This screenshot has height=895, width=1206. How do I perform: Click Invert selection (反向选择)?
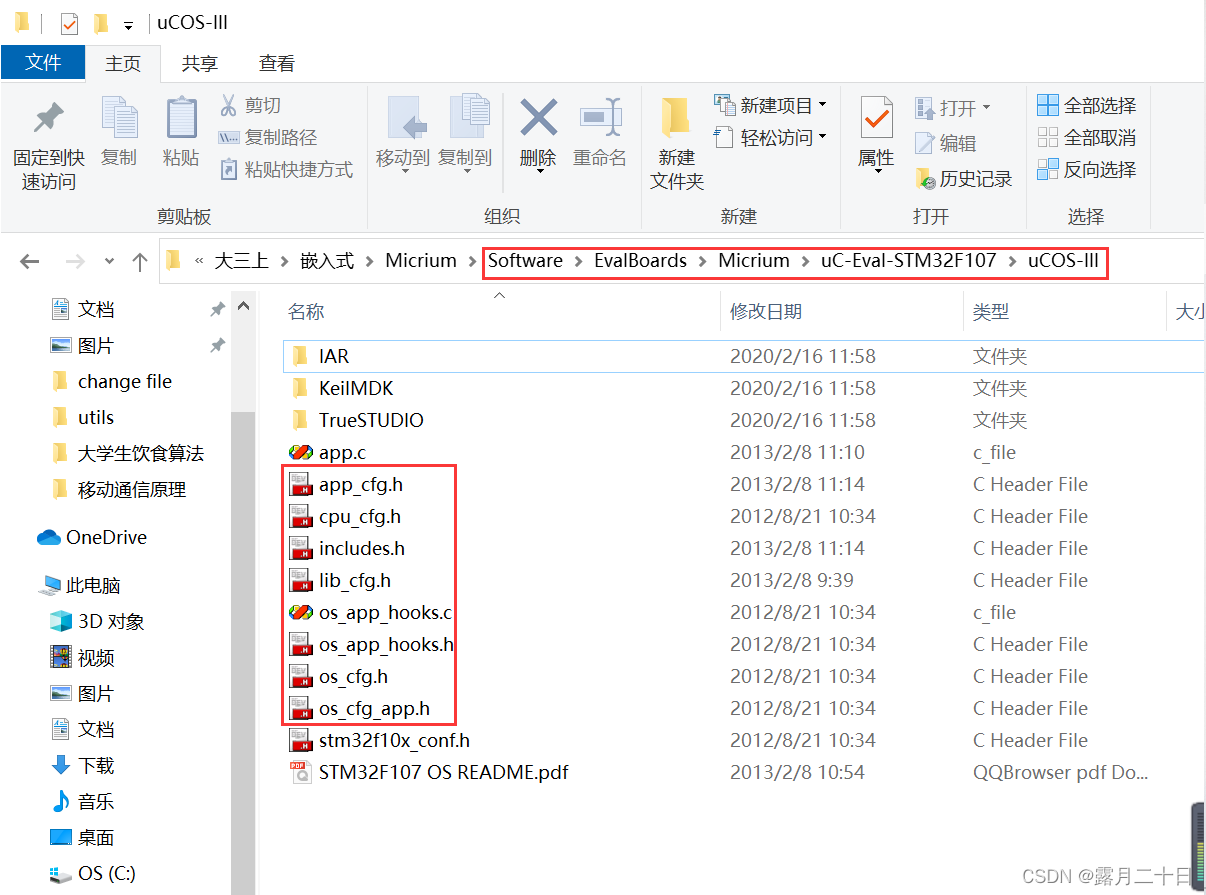[x=1087, y=169]
